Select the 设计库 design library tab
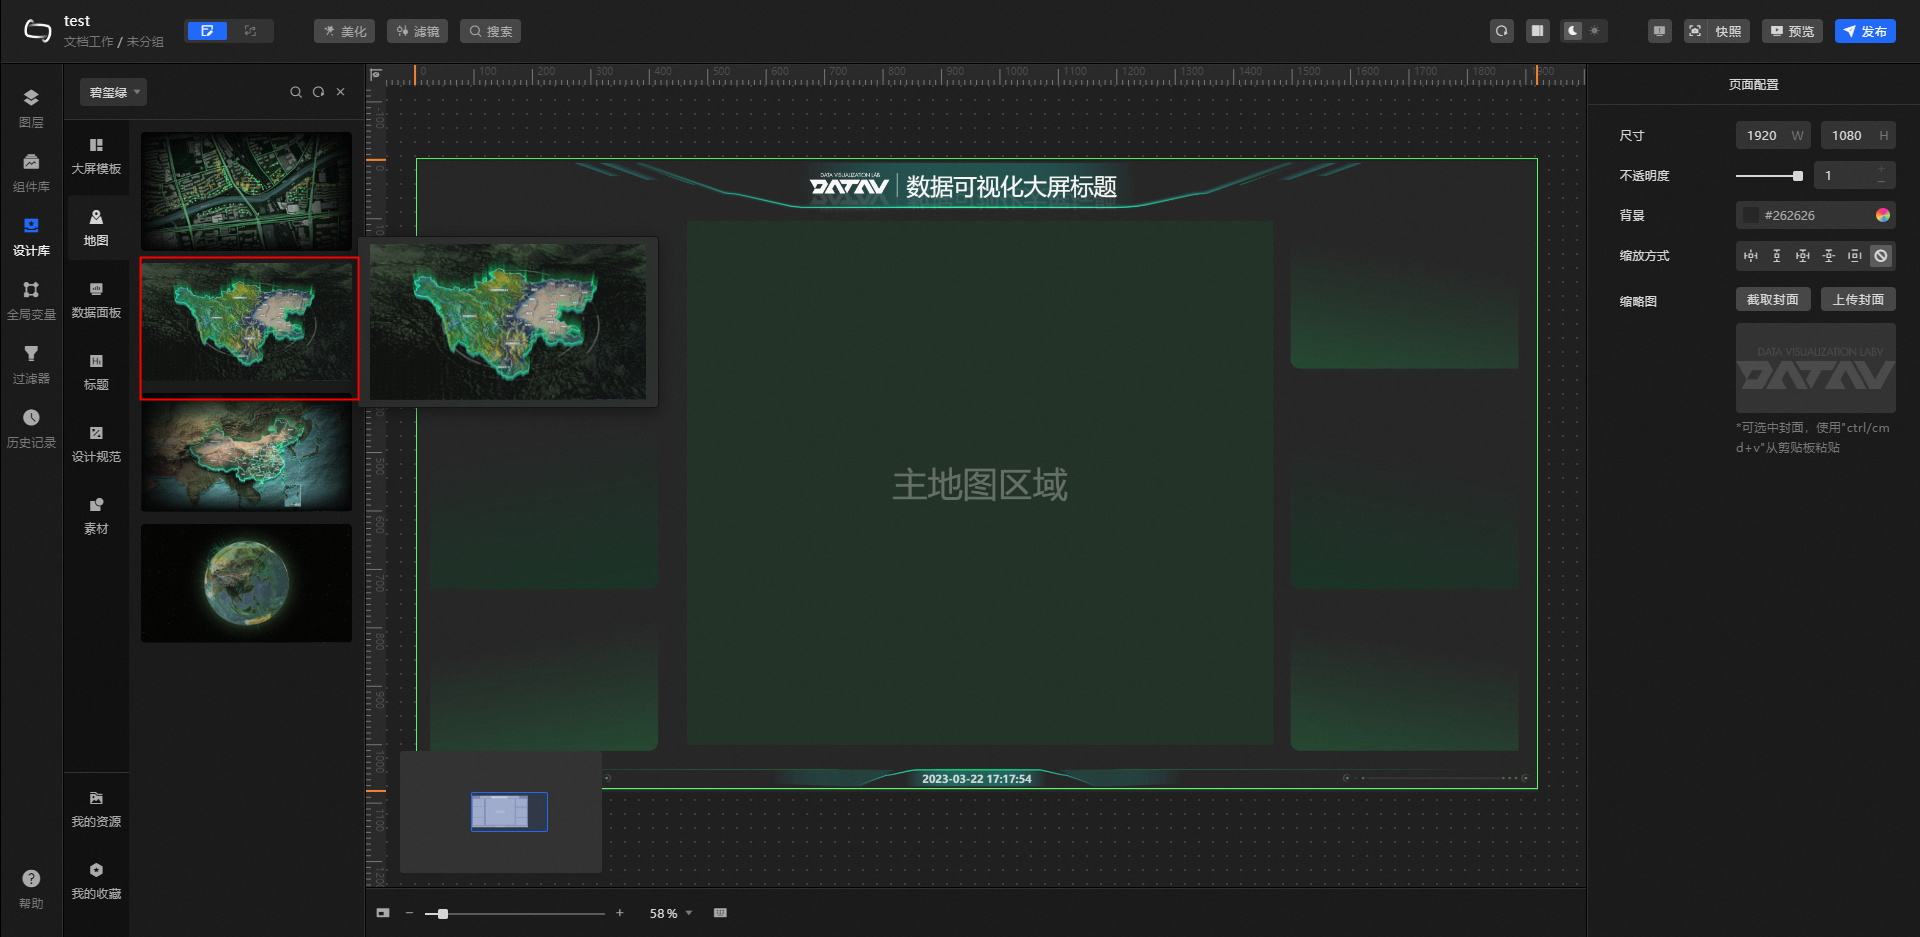 (x=31, y=236)
